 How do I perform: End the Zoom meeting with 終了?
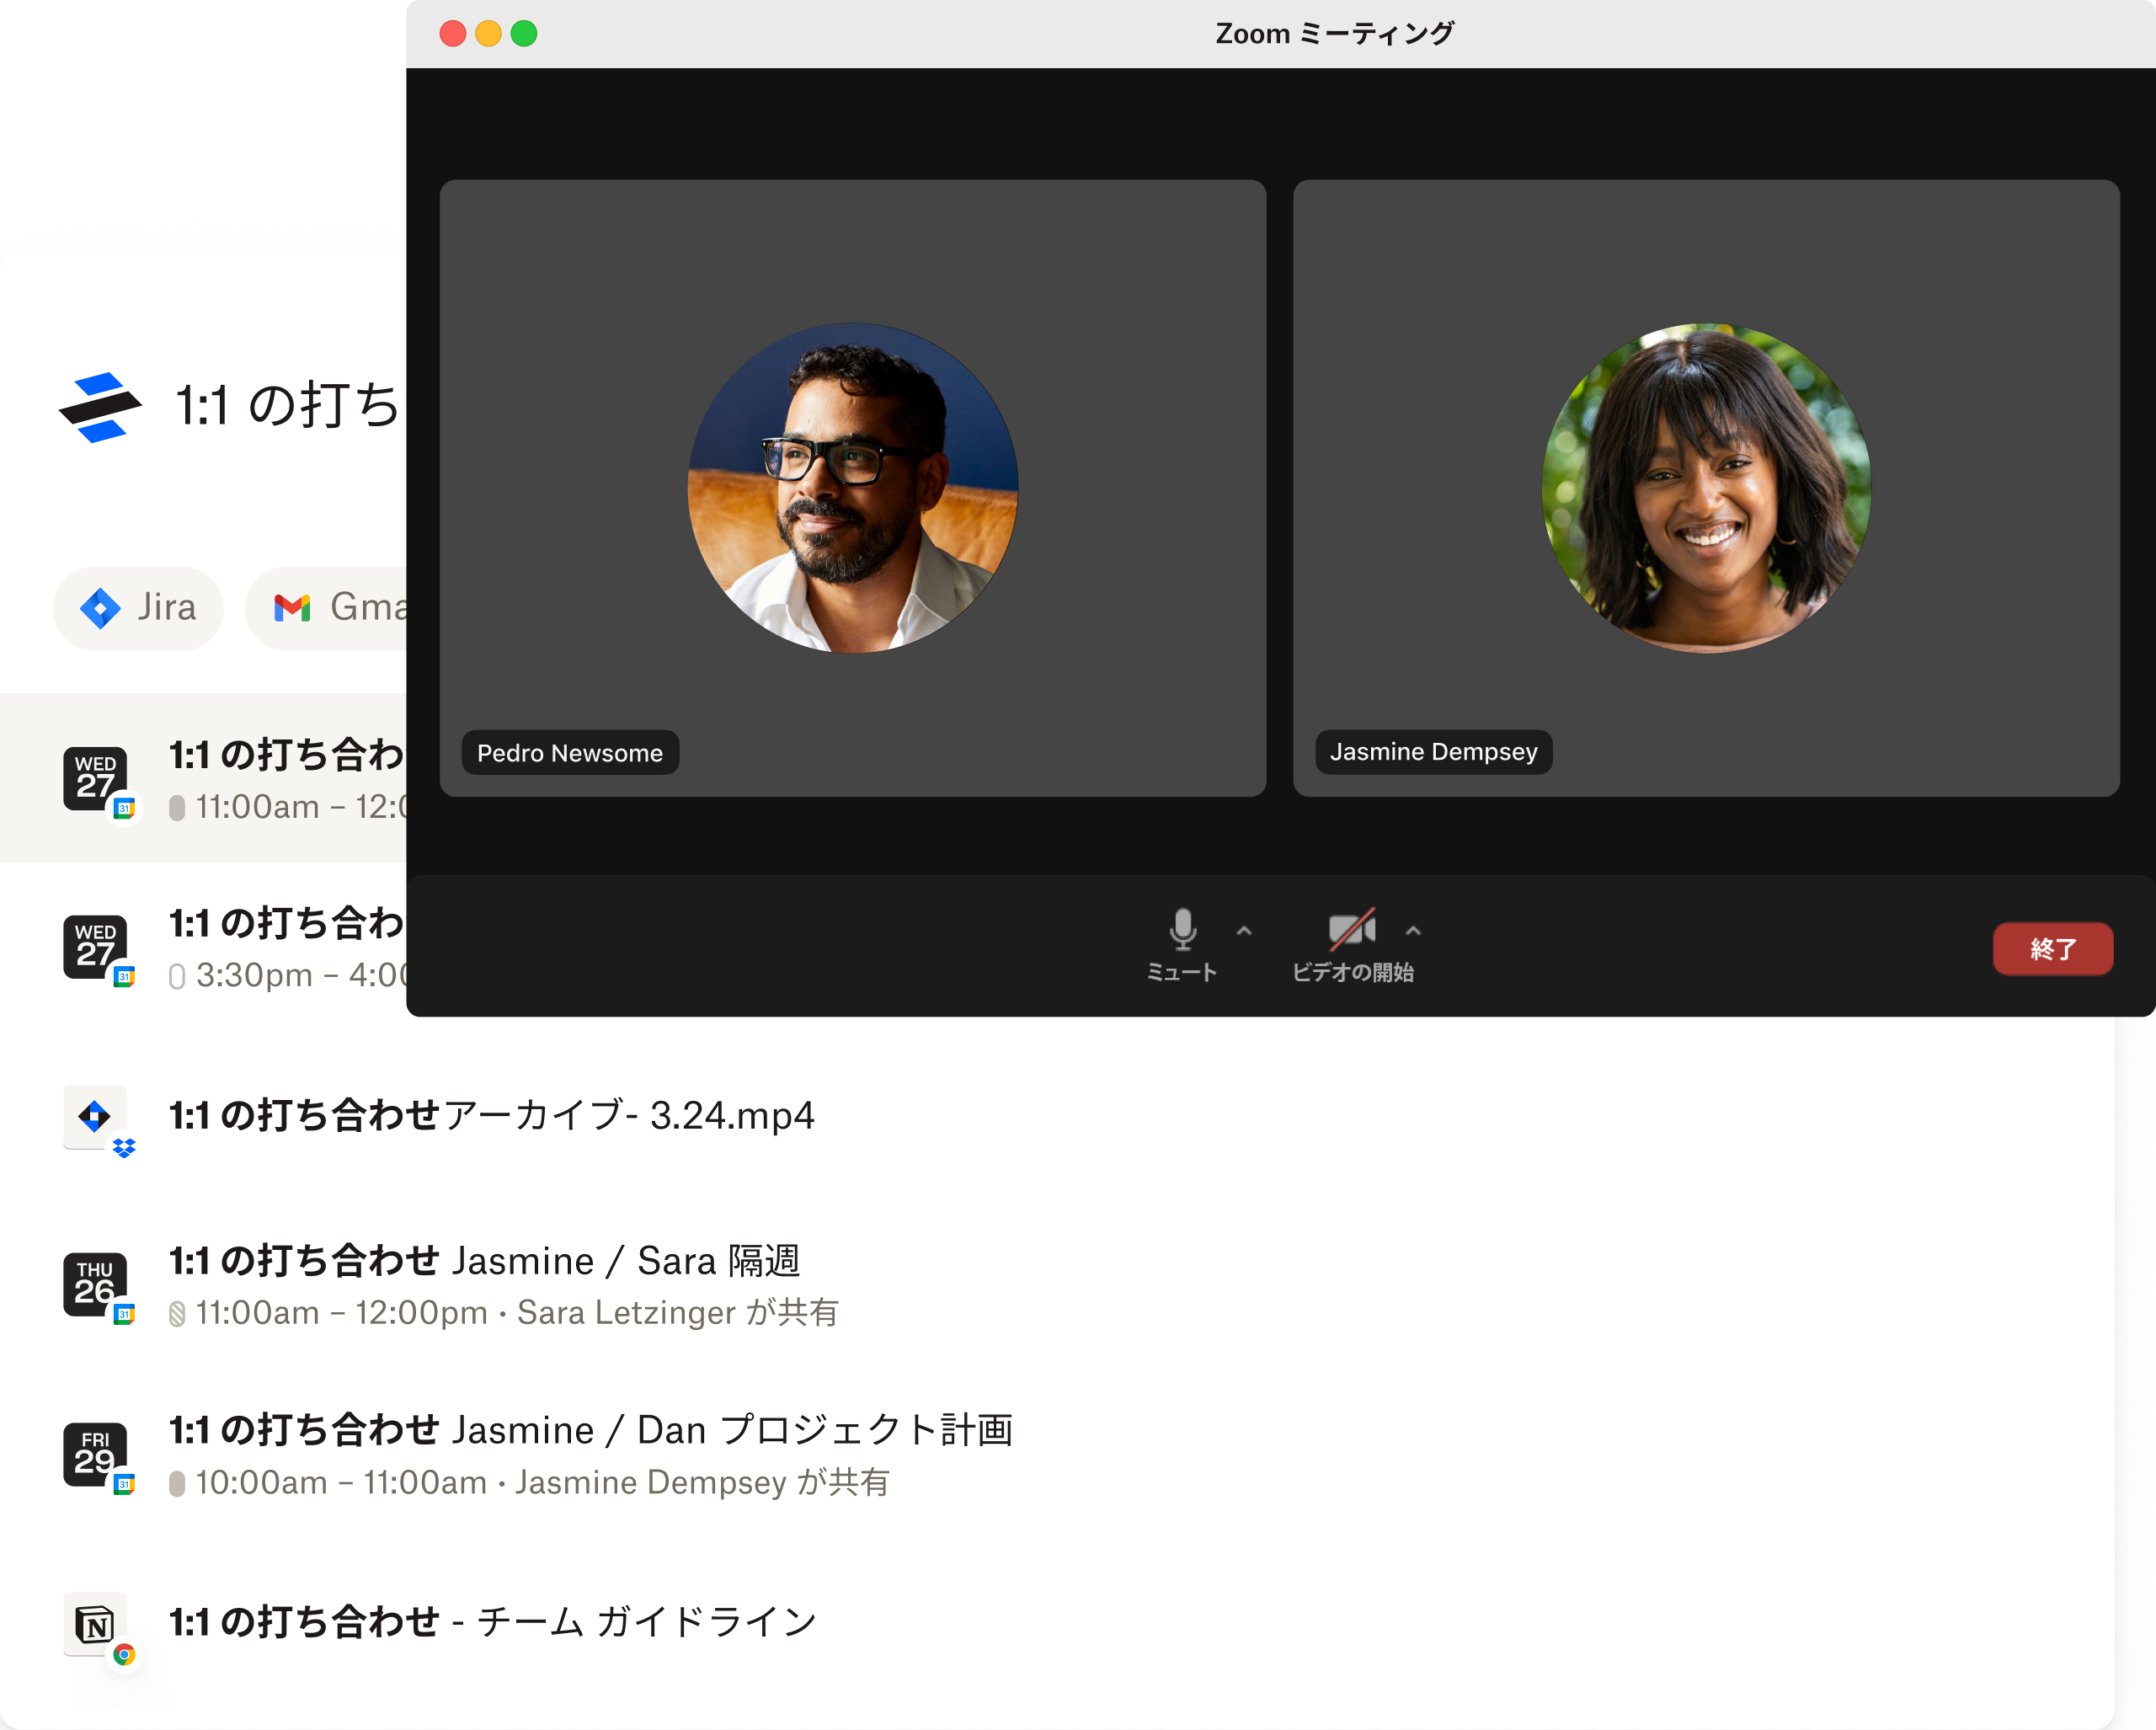pos(2052,948)
